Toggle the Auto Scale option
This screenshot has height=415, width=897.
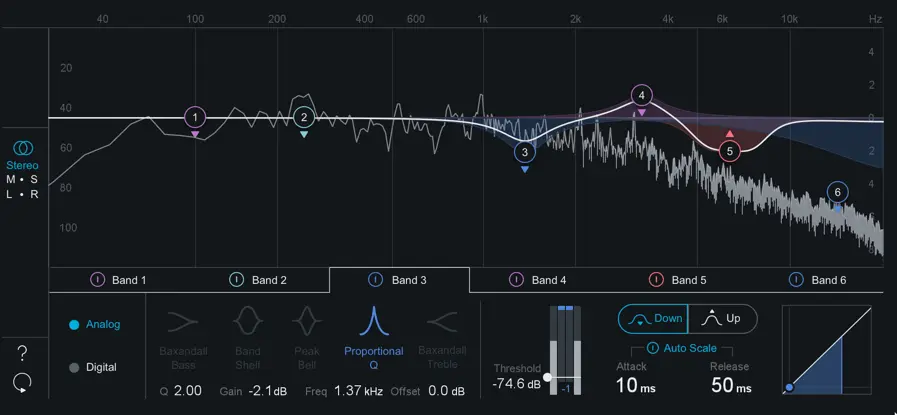(652, 348)
